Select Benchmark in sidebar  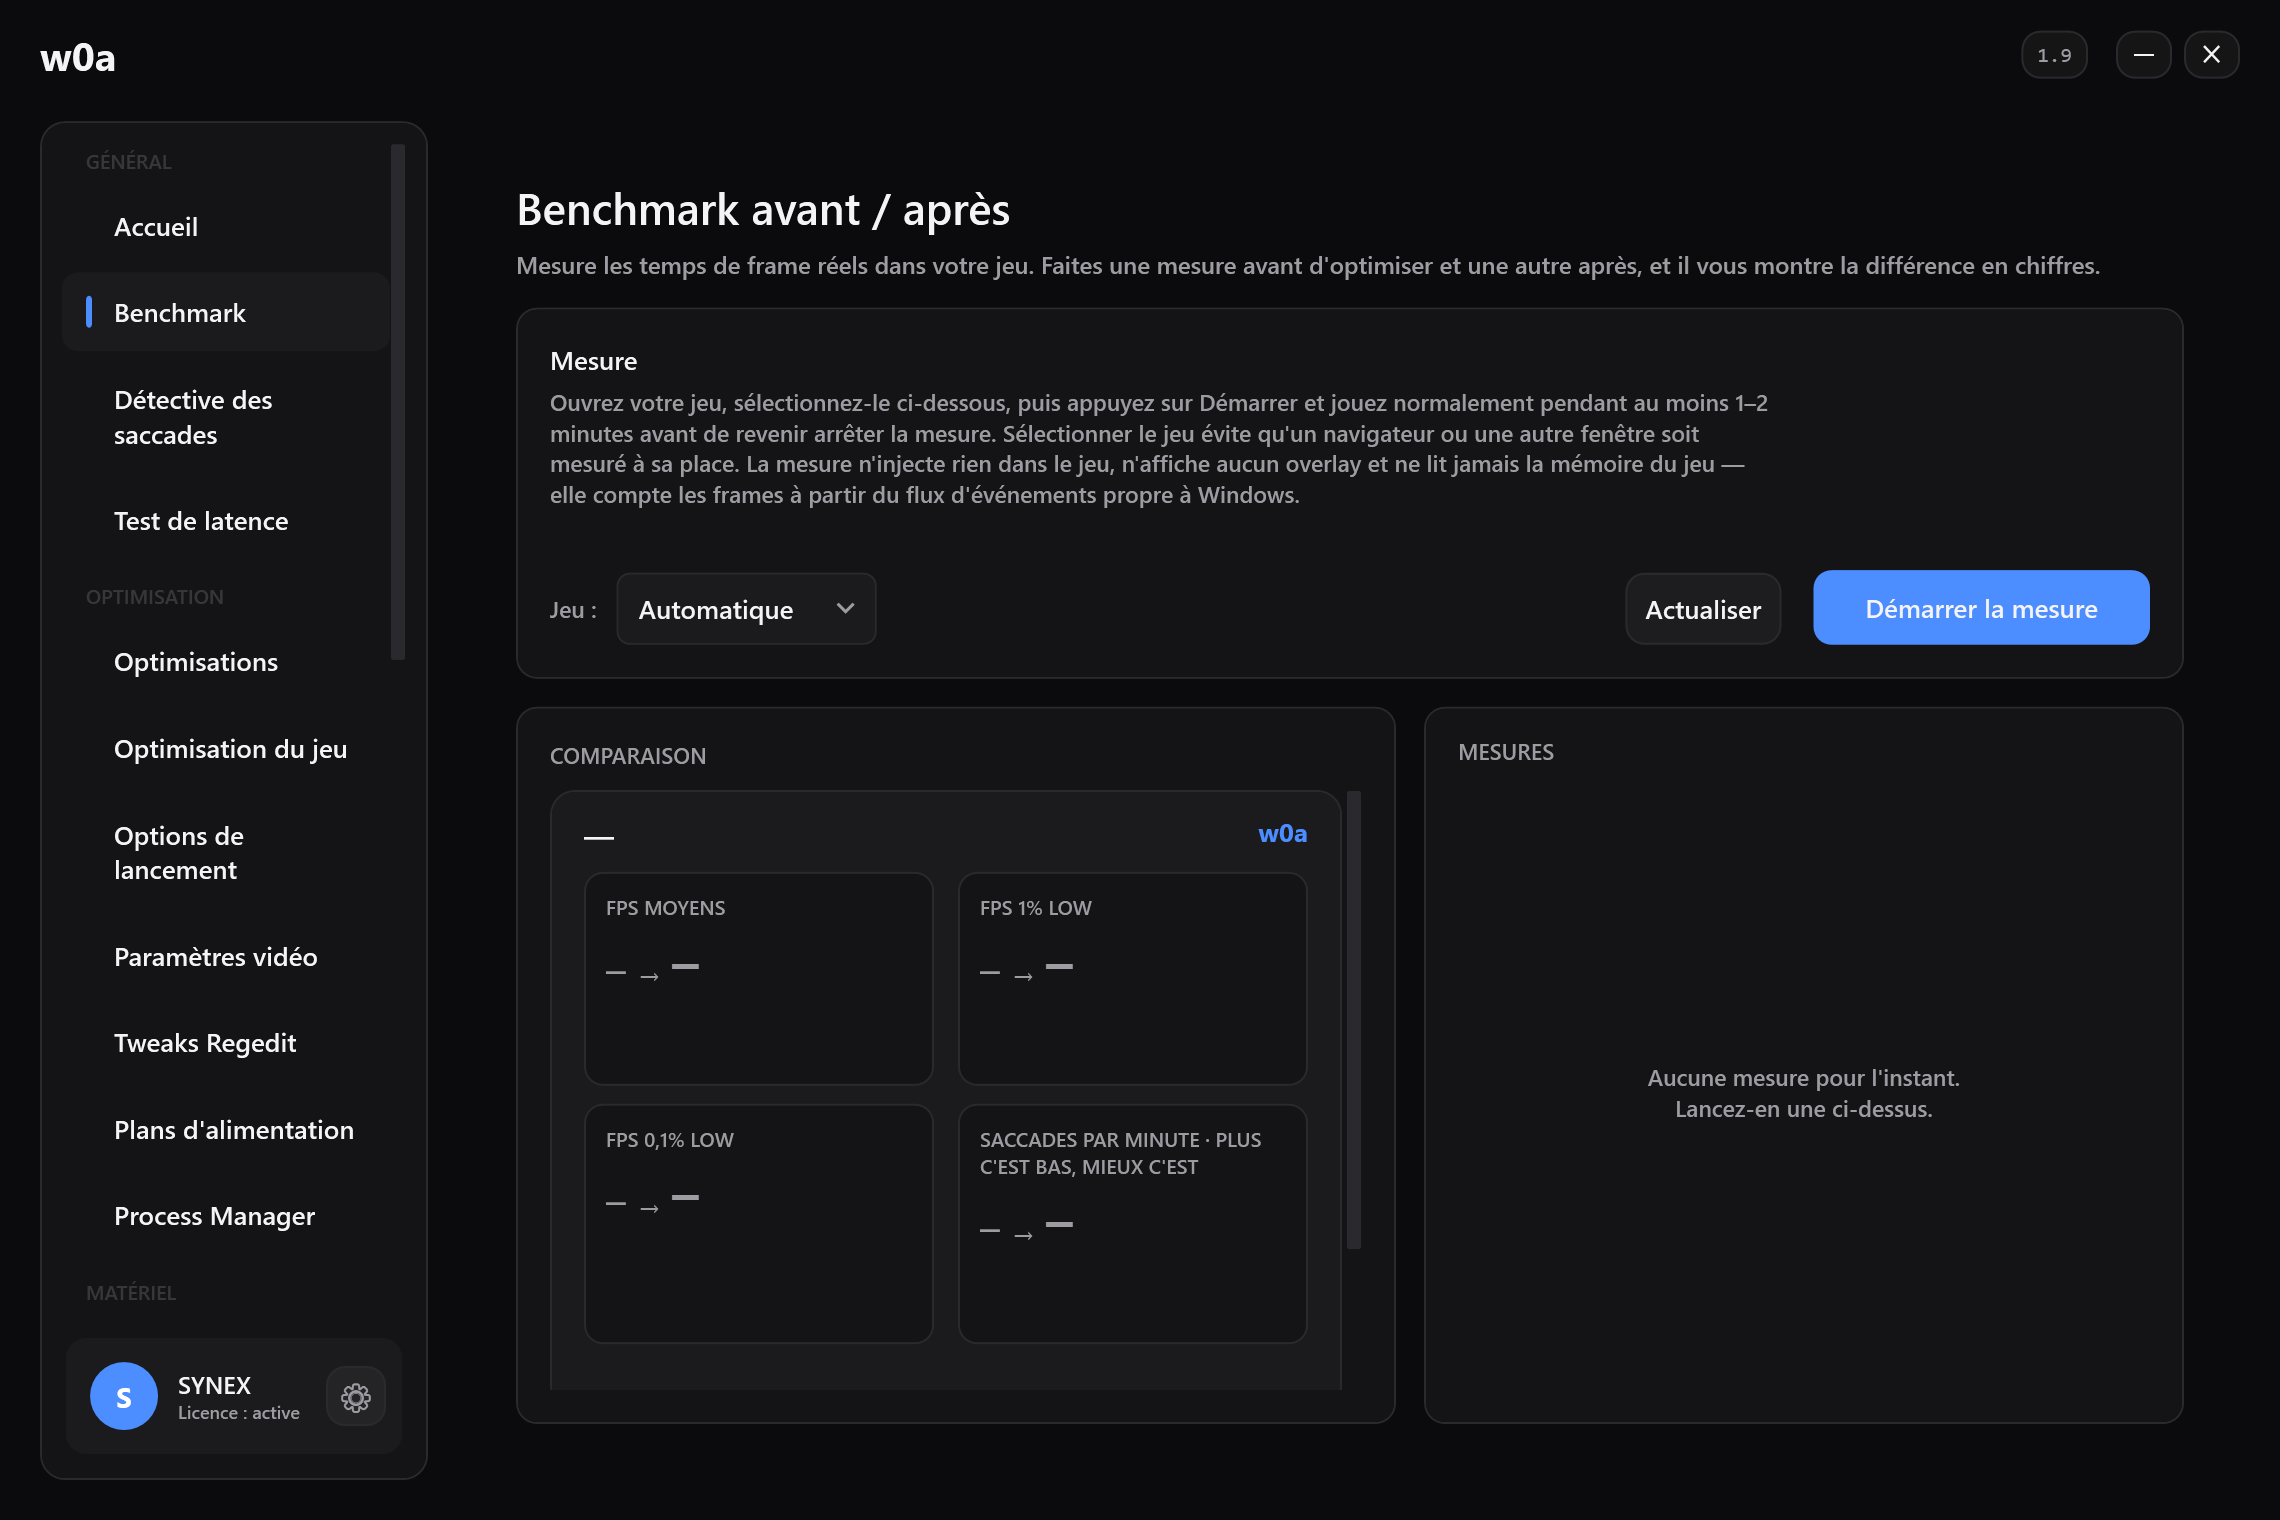tap(226, 312)
